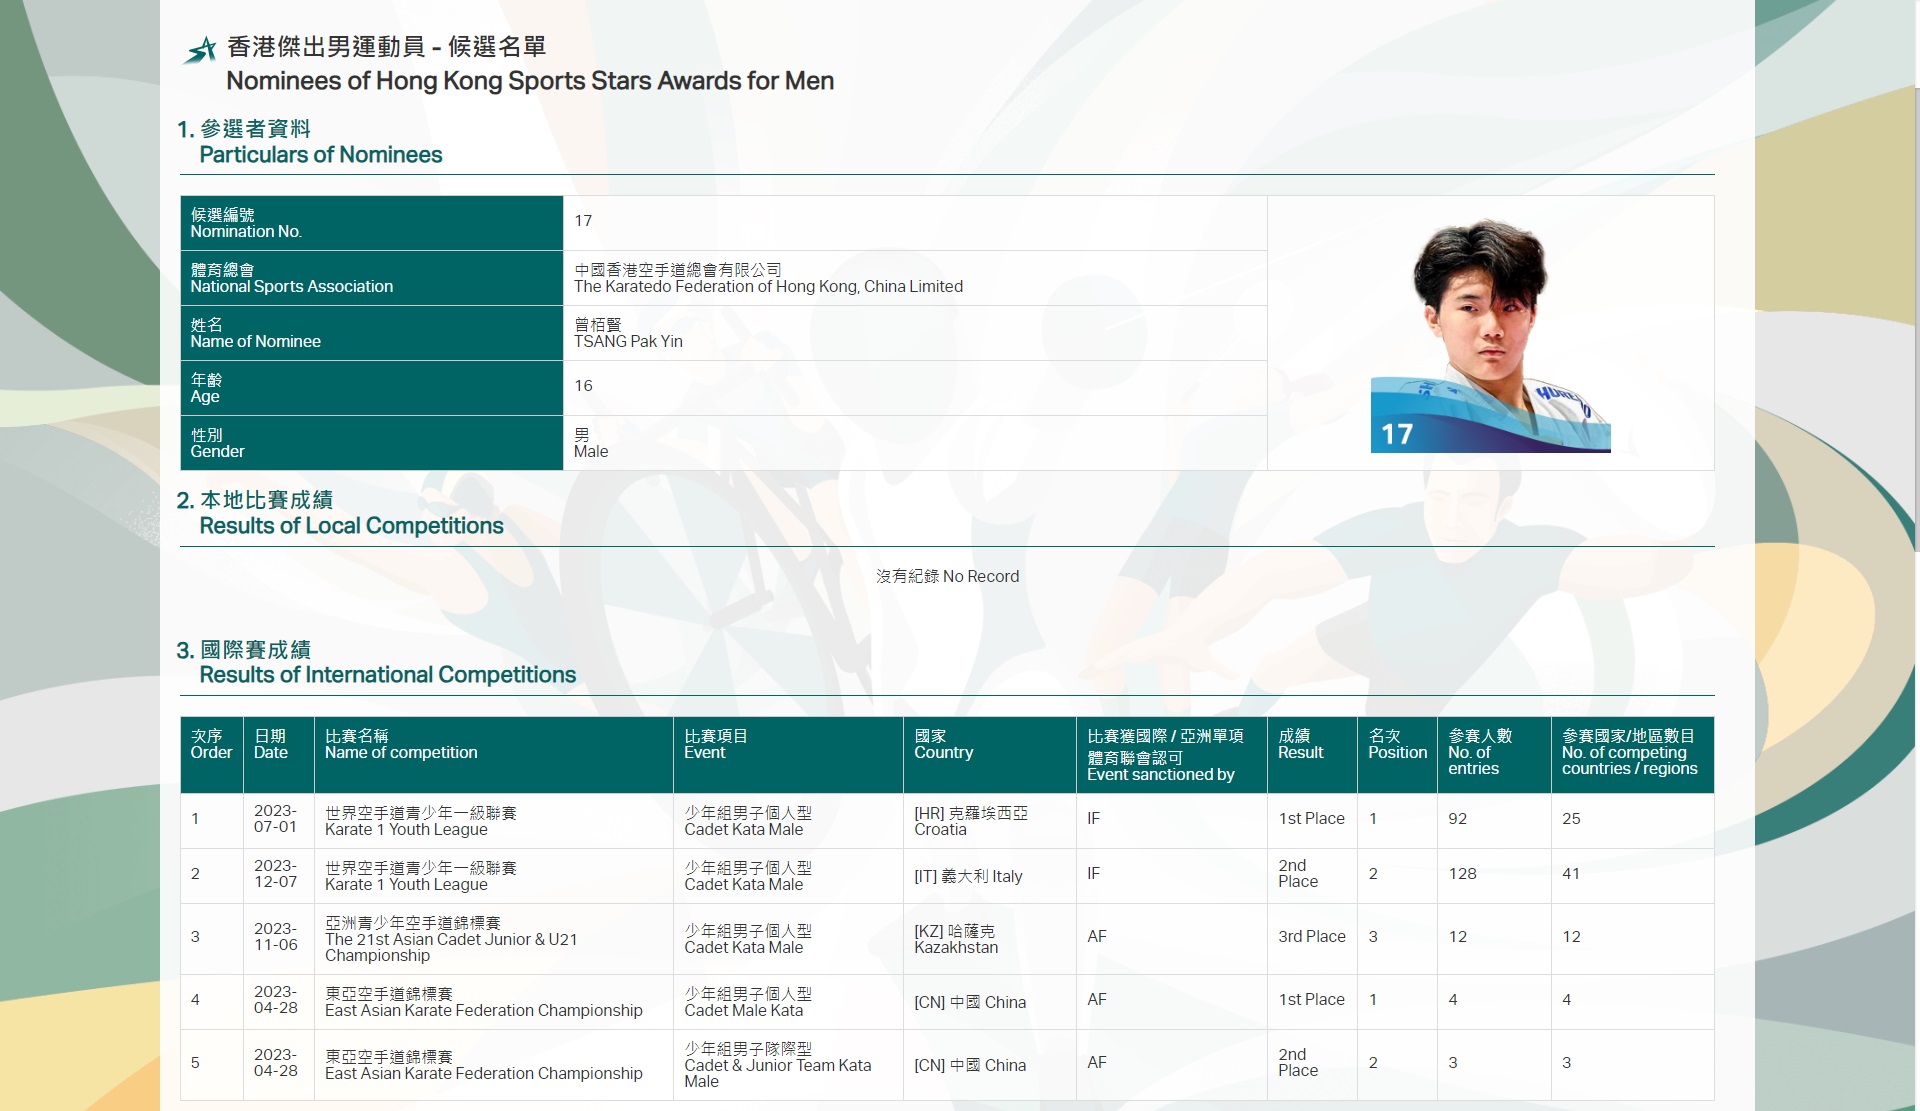Click the Particulars of Nominees heading
This screenshot has height=1111, width=1920.
click(x=320, y=154)
